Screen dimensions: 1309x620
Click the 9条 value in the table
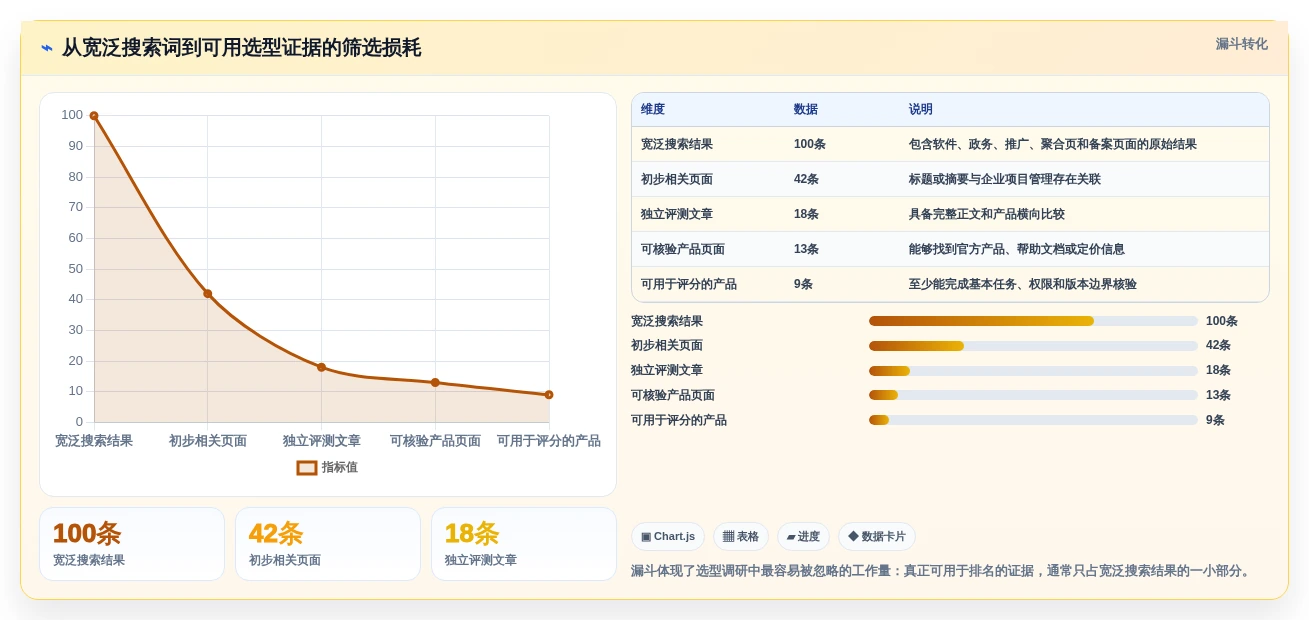point(803,284)
